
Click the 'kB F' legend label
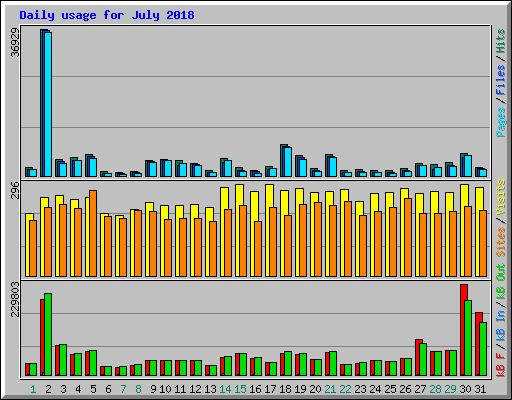pos(501,364)
